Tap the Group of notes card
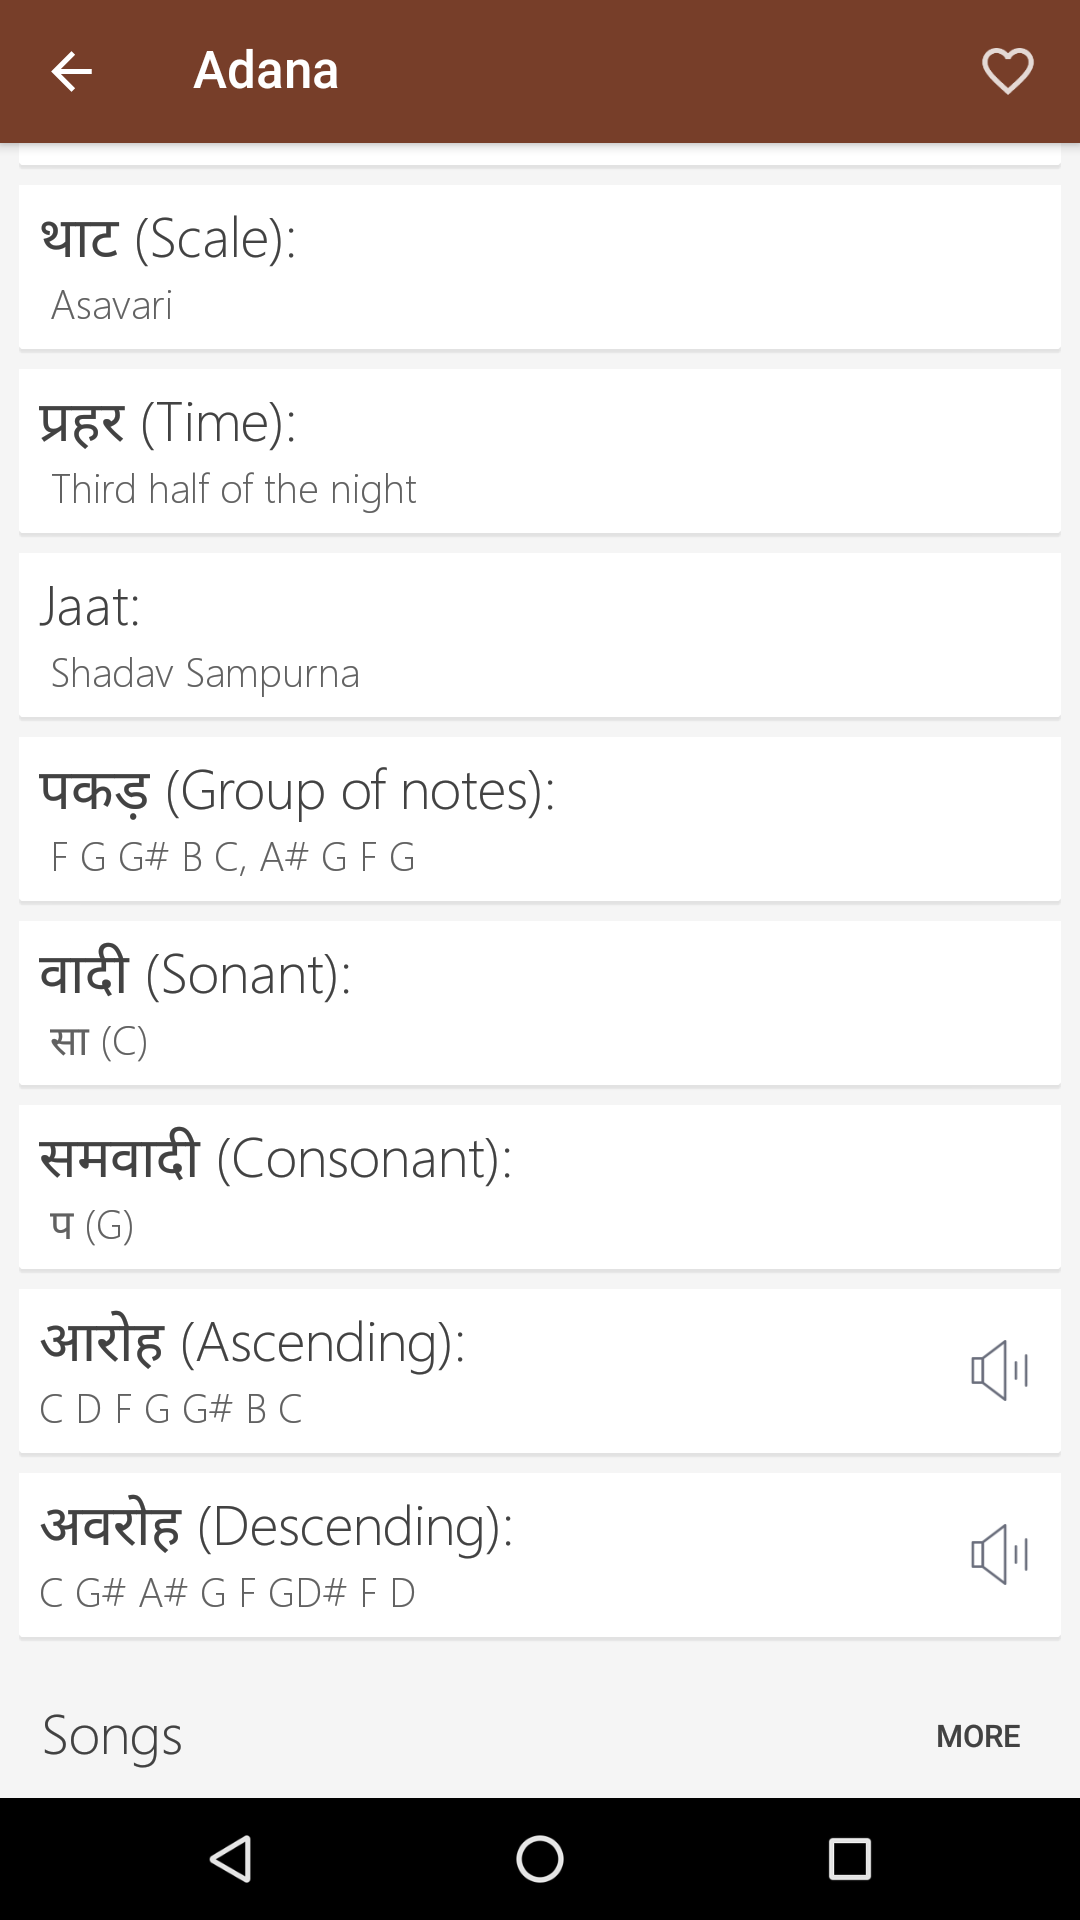Viewport: 1080px width, 1920px height. click(x=540, y=819)
